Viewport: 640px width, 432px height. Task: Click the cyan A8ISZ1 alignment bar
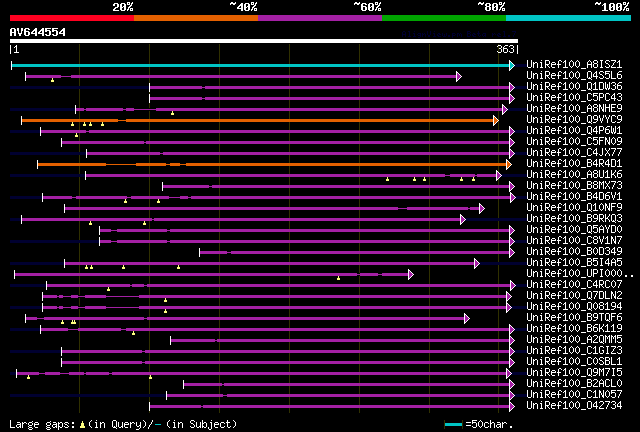tap(260, 65)
